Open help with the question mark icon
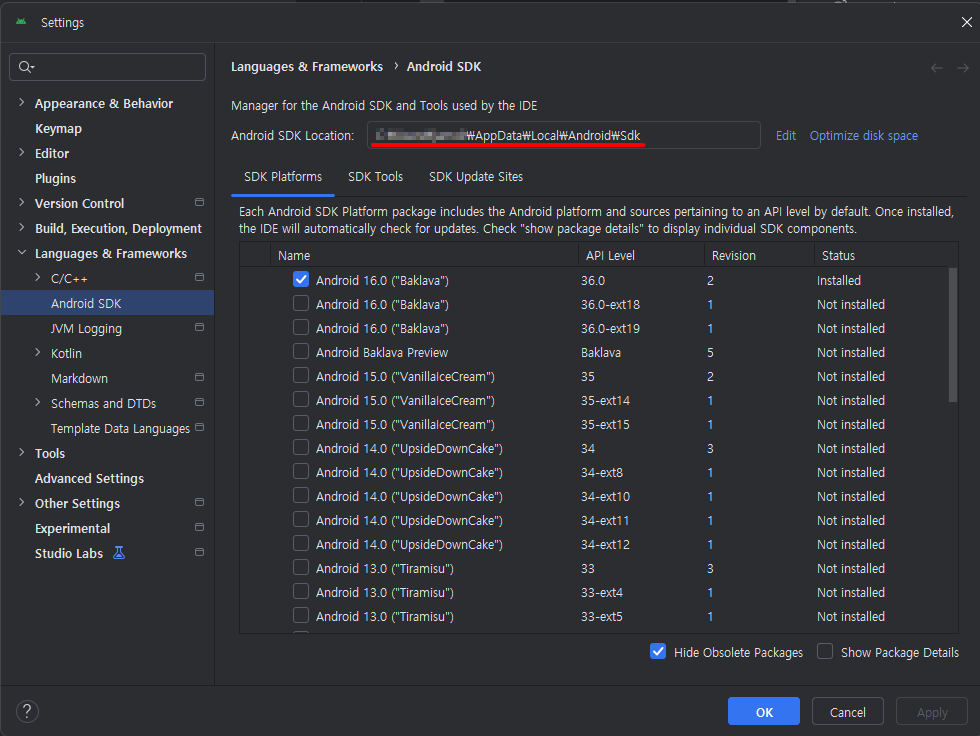Viewport: 980px width, 736px height. [x=27, y=711]
